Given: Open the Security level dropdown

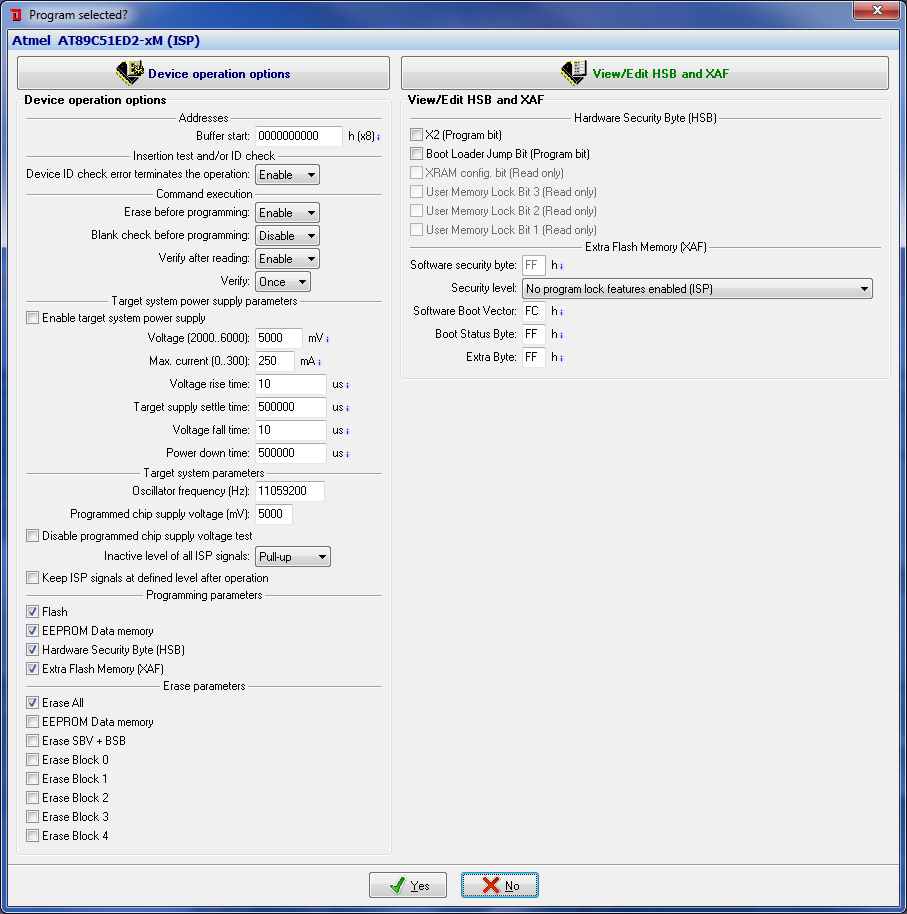Looking at the screenshot, I should [x=697, y=289].
